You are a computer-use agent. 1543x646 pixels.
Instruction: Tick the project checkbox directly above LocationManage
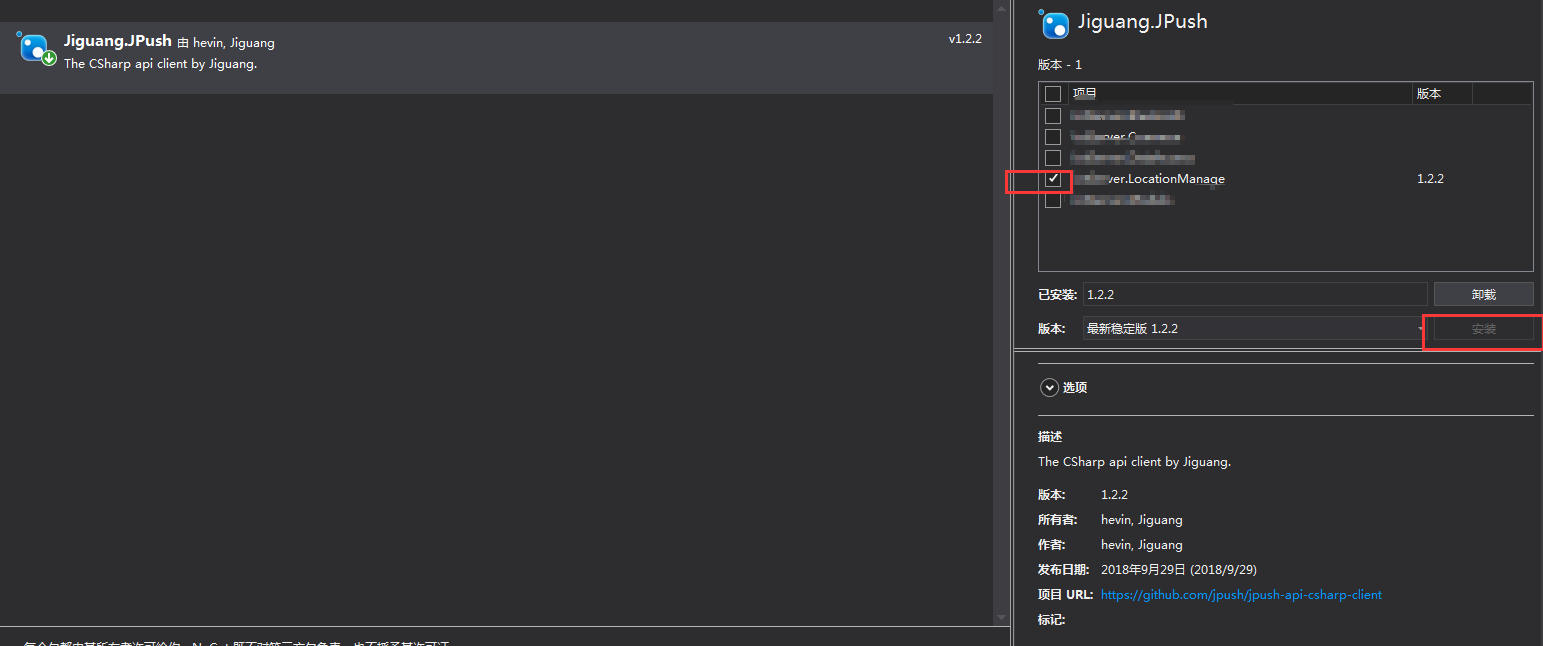(x=1053, y=158)
